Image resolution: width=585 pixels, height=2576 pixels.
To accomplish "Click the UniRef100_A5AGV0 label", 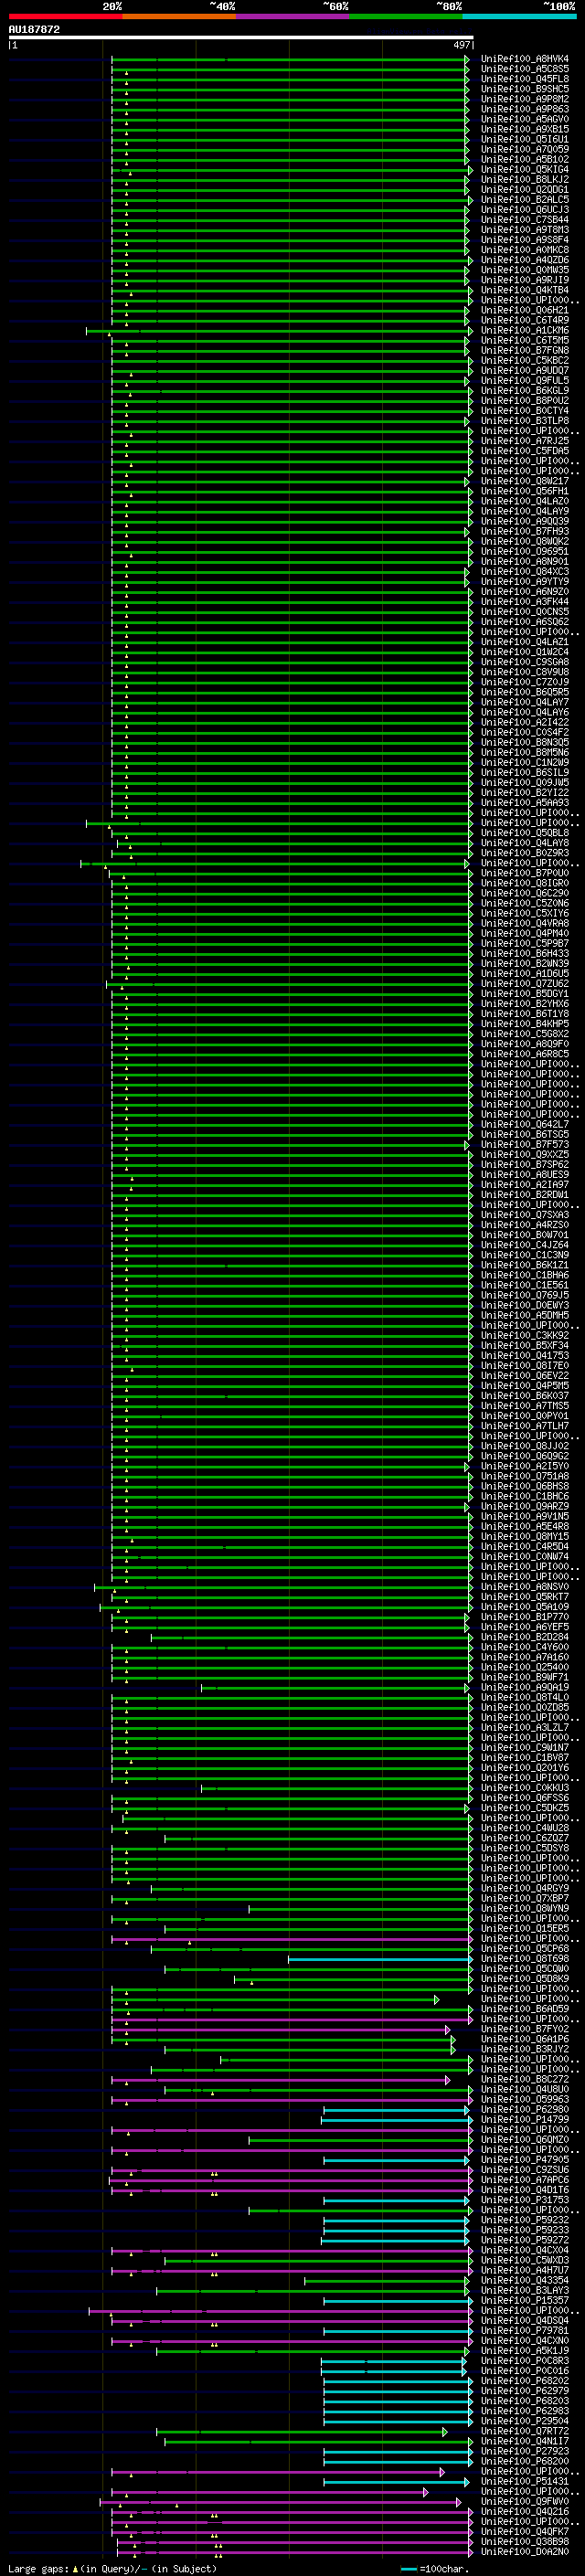I will click(524, 119).
